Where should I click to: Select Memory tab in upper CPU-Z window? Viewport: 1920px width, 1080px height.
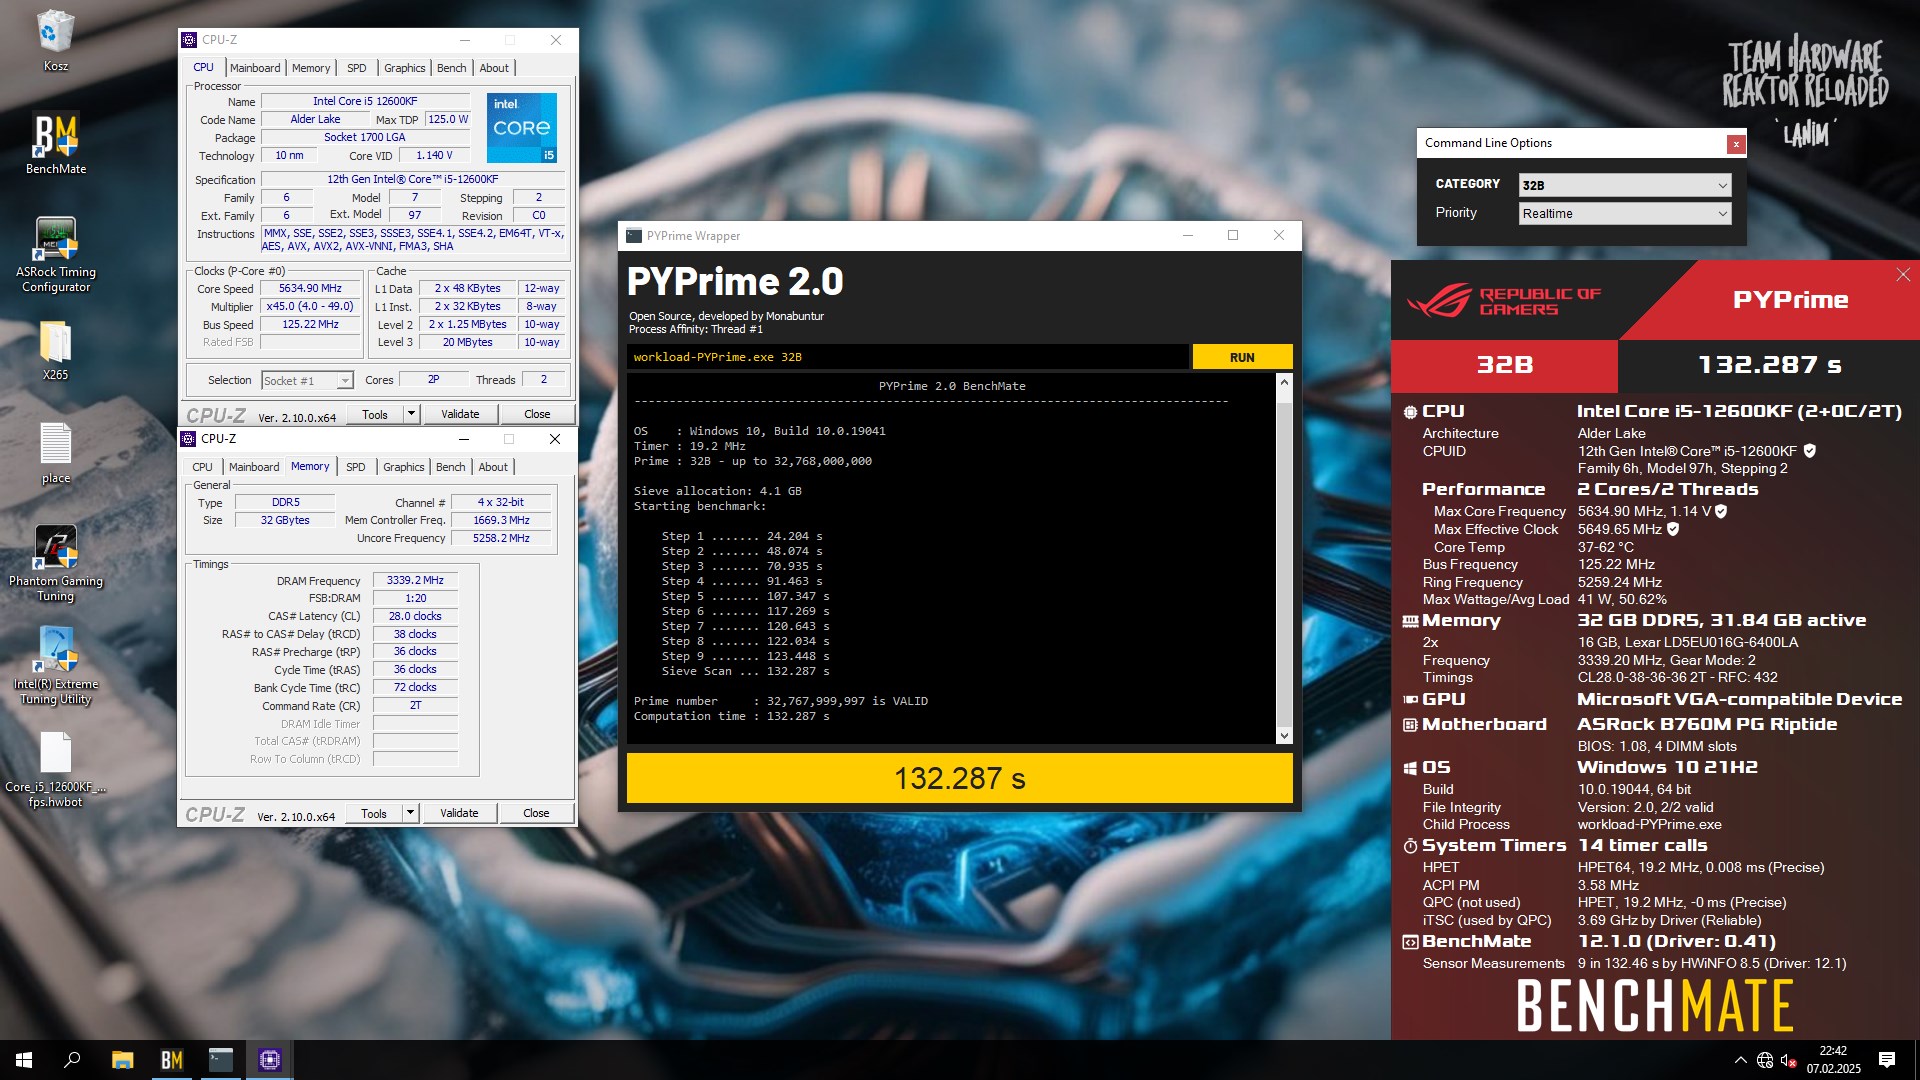point(311,68)
